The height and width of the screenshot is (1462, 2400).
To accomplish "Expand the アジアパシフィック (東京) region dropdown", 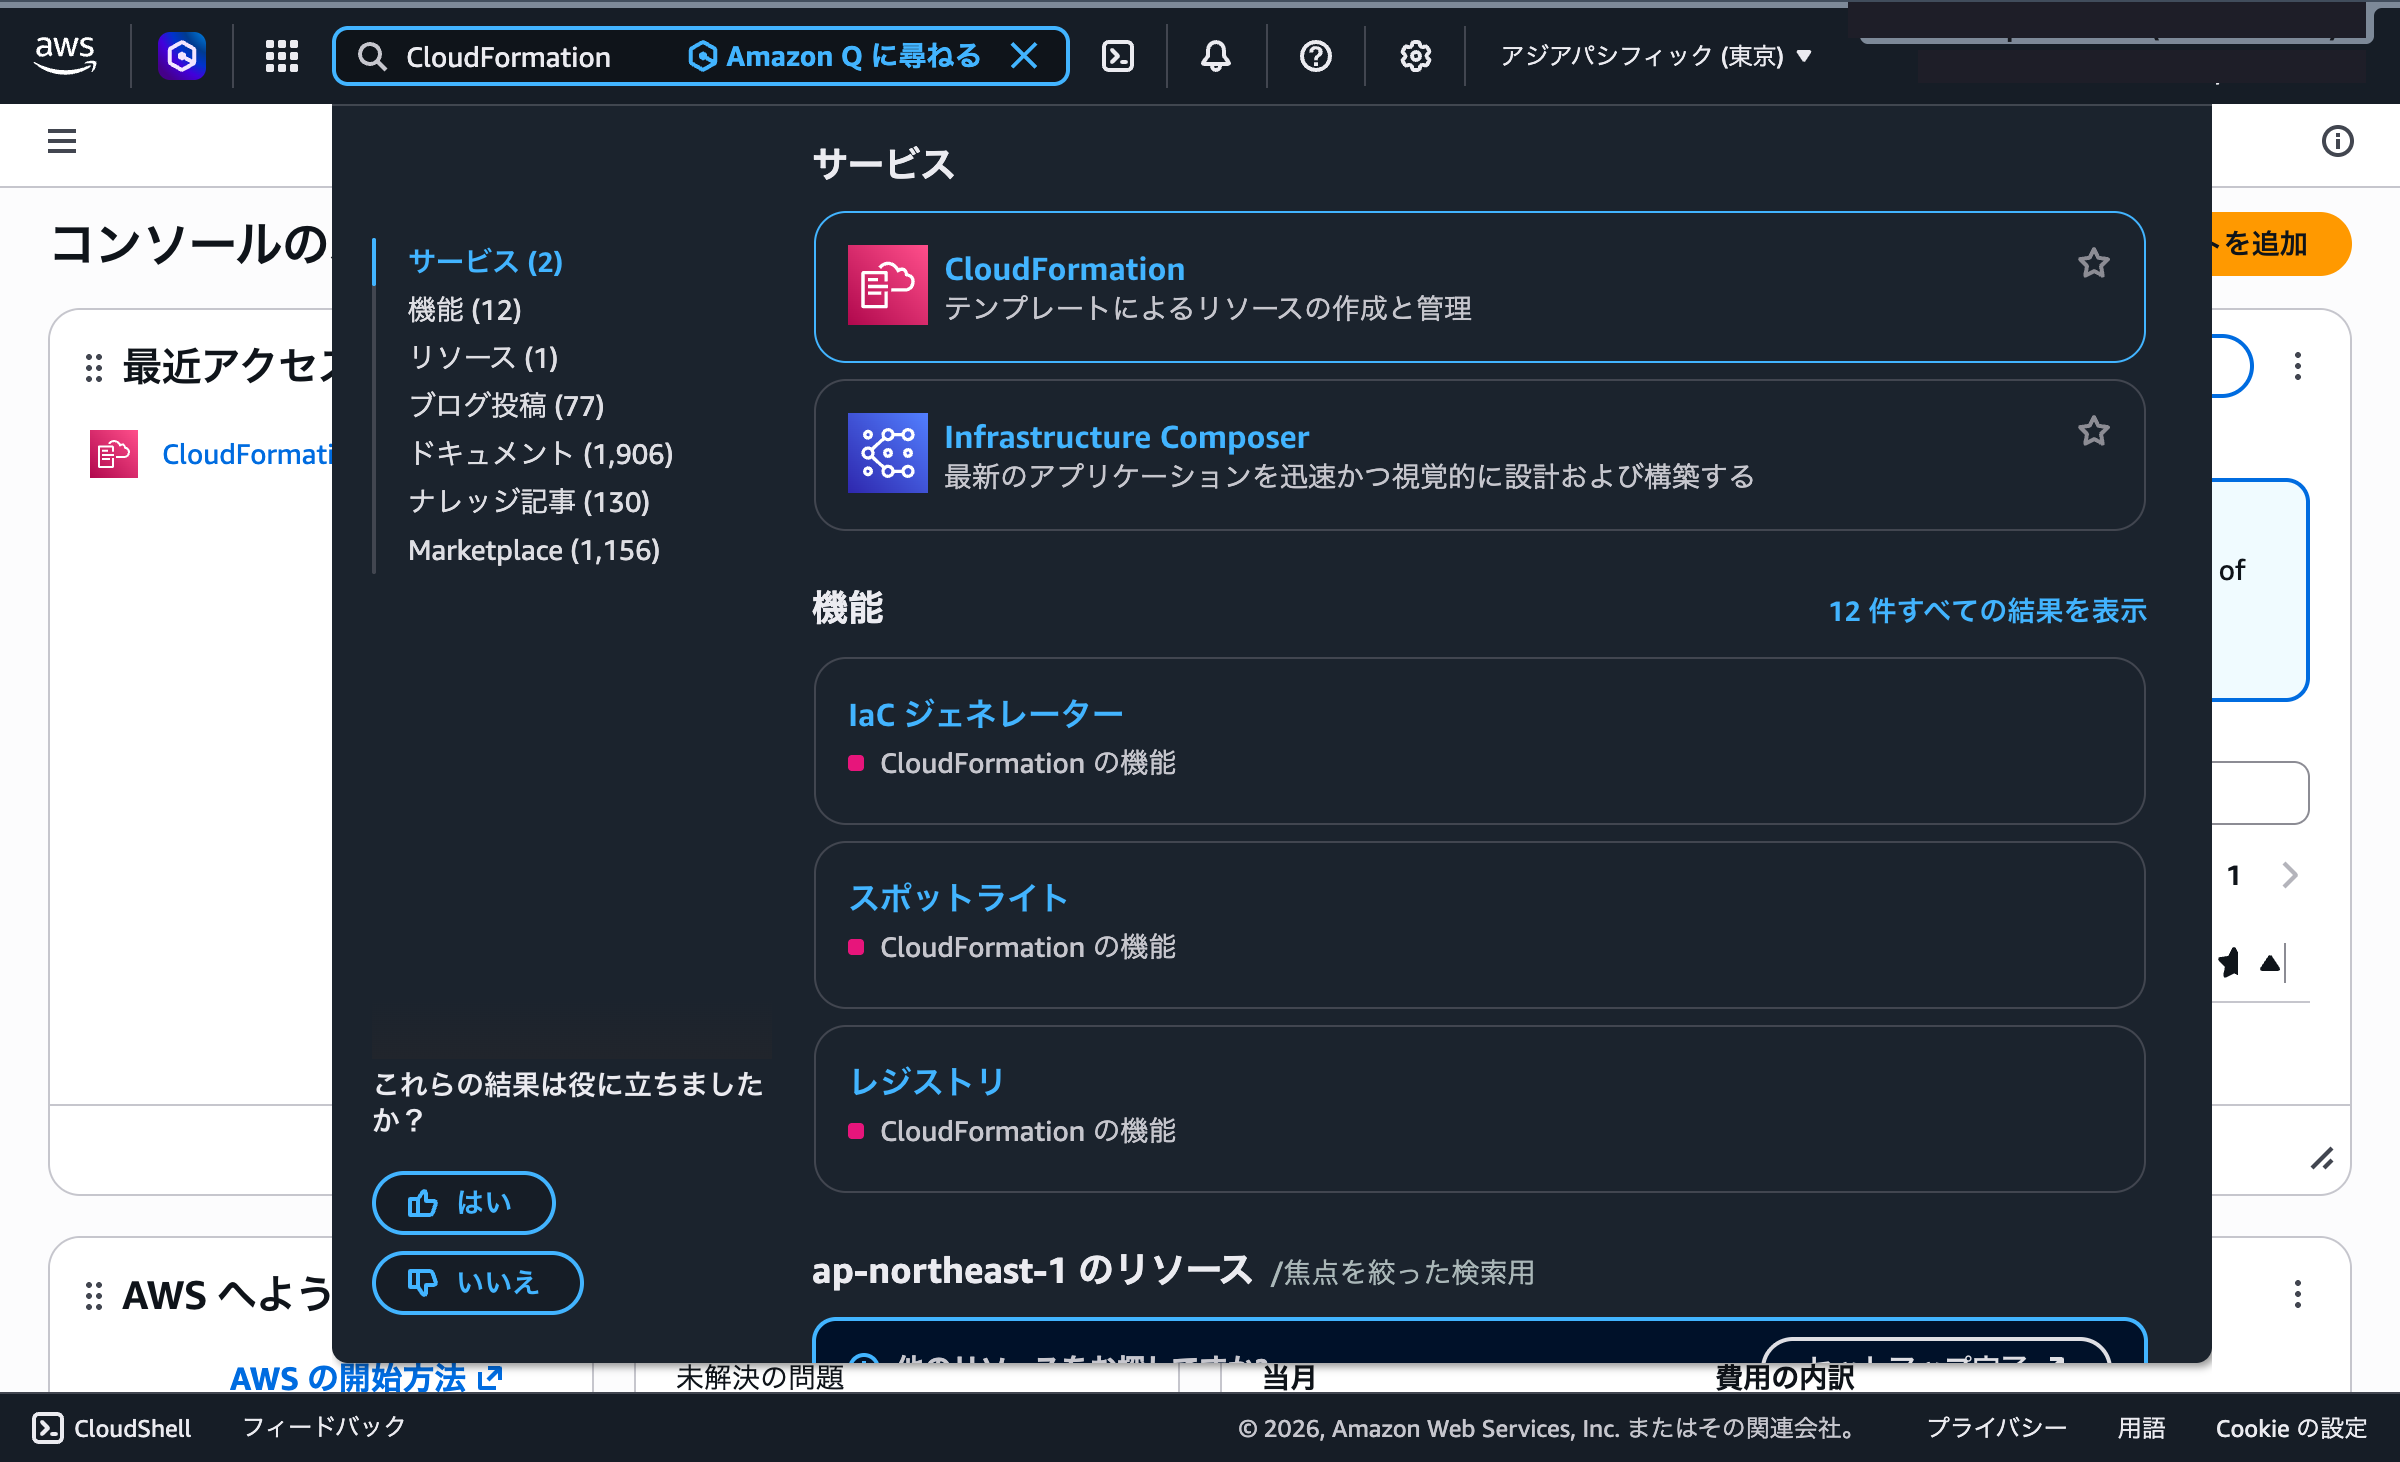I will tap(1656, 56).
